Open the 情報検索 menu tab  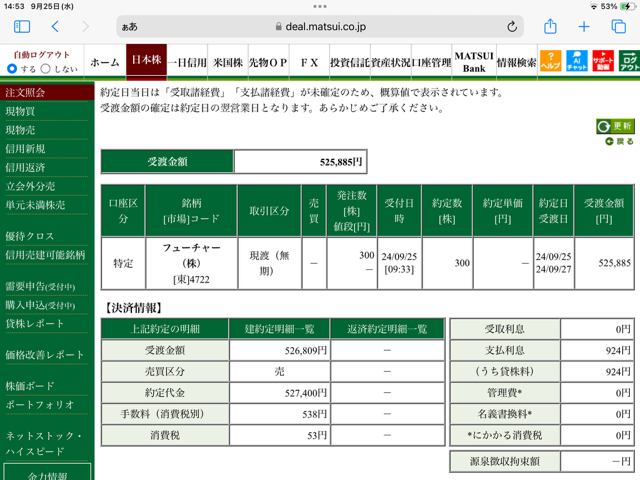[x=516, y=62]
